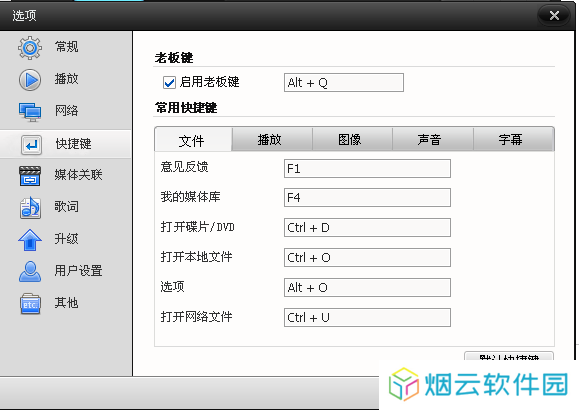Viewport: 579px width, 410px height.
Task: Switch to the 声音 shortcuts tab
Action: (432, 139)
